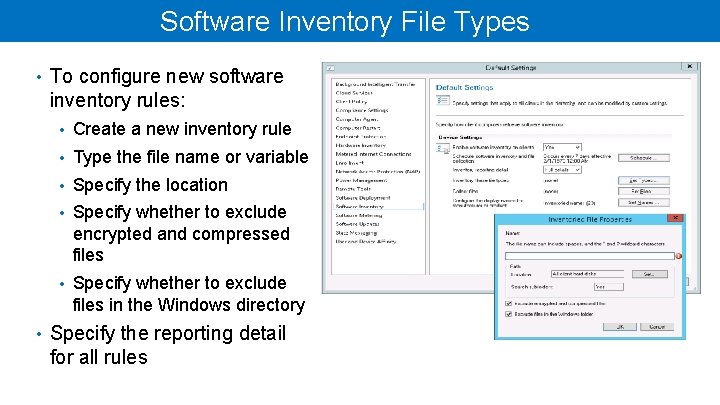Close the Default Settings window
Image resolution: width=720 pixels, height=405 pixels.
(x=689, y=67)
